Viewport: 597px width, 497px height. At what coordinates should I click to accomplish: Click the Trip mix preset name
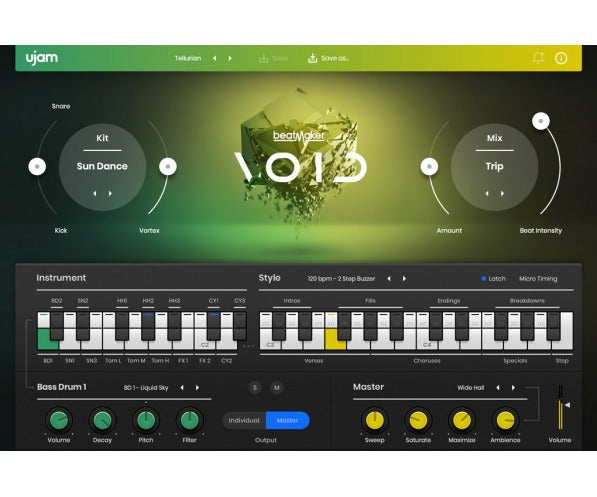(x=494, y=166)
